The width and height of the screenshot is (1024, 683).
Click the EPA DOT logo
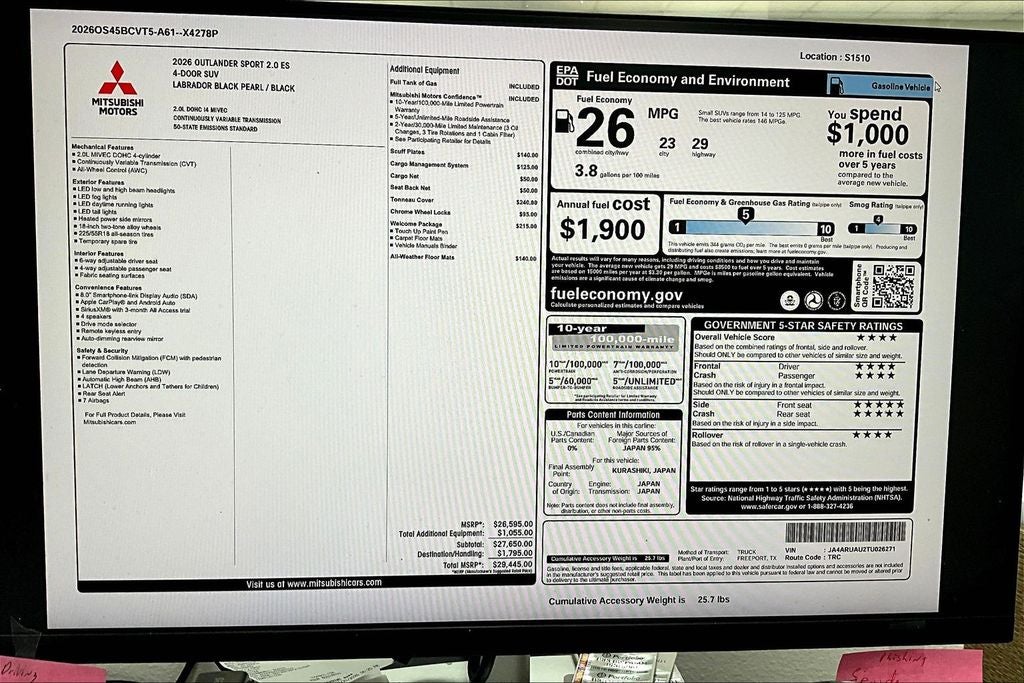(567, 76)
